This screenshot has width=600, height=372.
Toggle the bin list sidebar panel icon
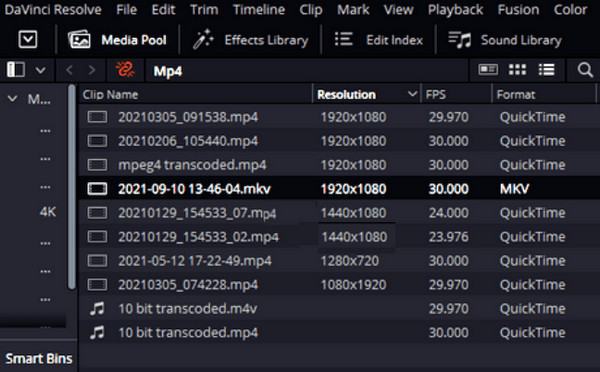16,70
